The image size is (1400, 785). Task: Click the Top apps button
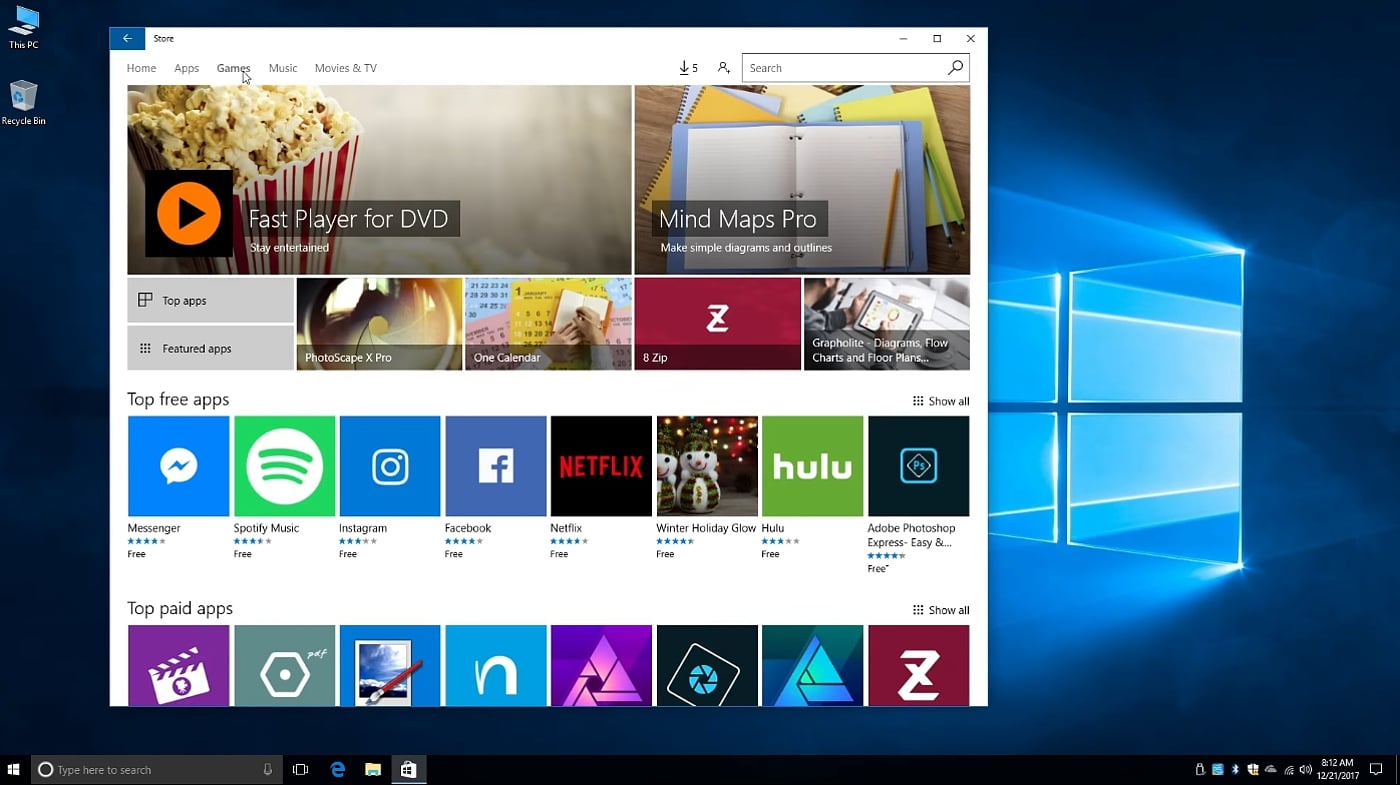click(x=210, y=300)
